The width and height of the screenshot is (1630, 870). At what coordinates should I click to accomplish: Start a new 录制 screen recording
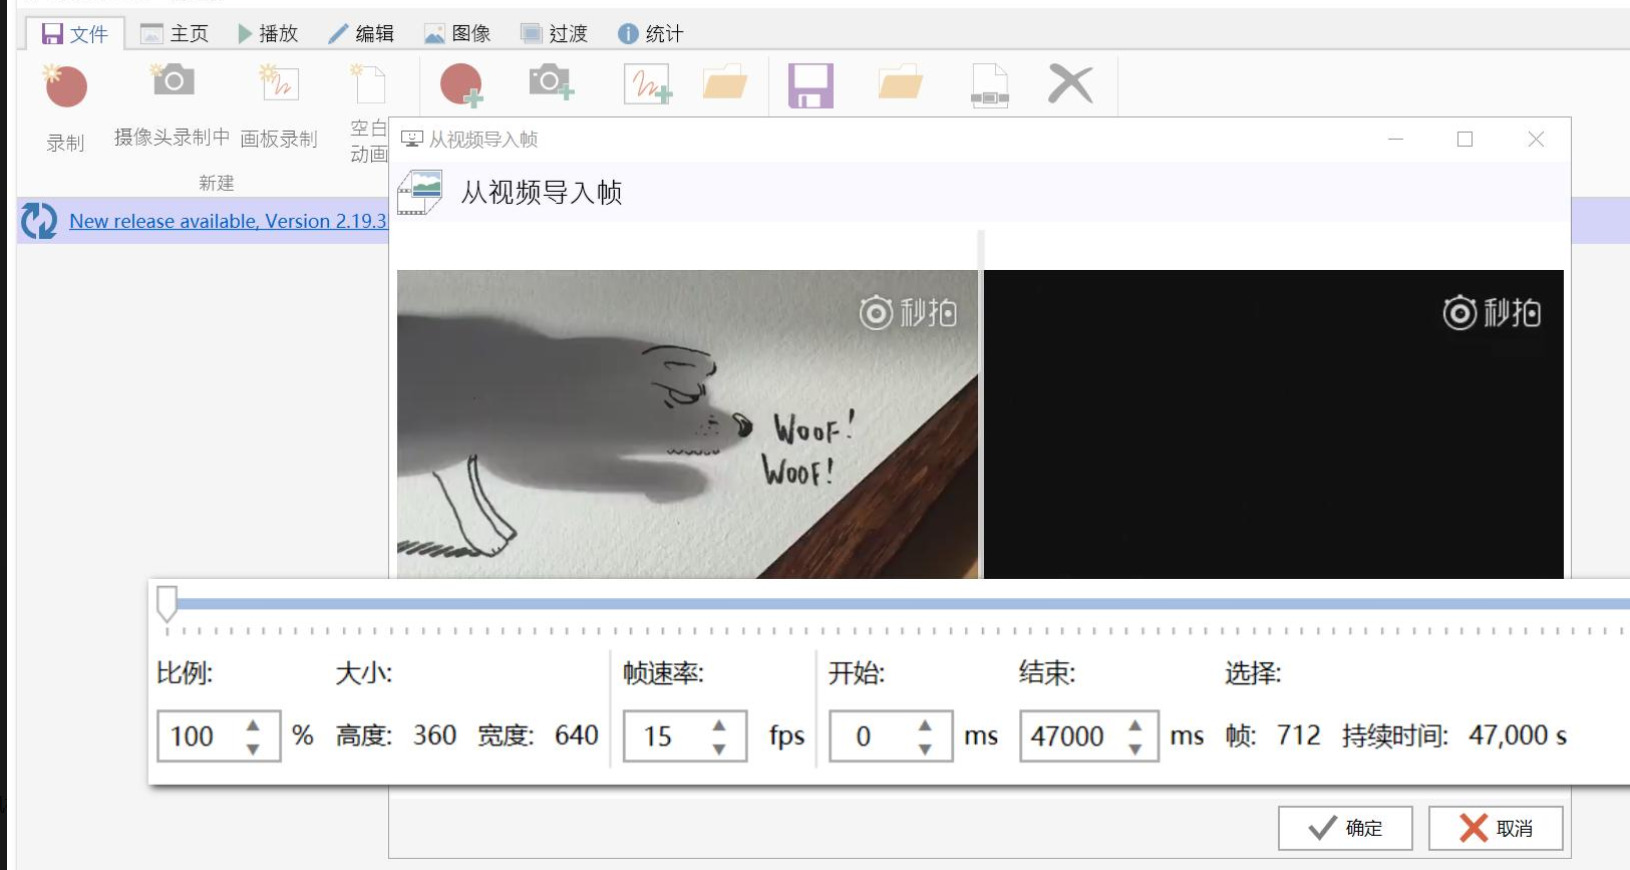click(x=66, y=108)
